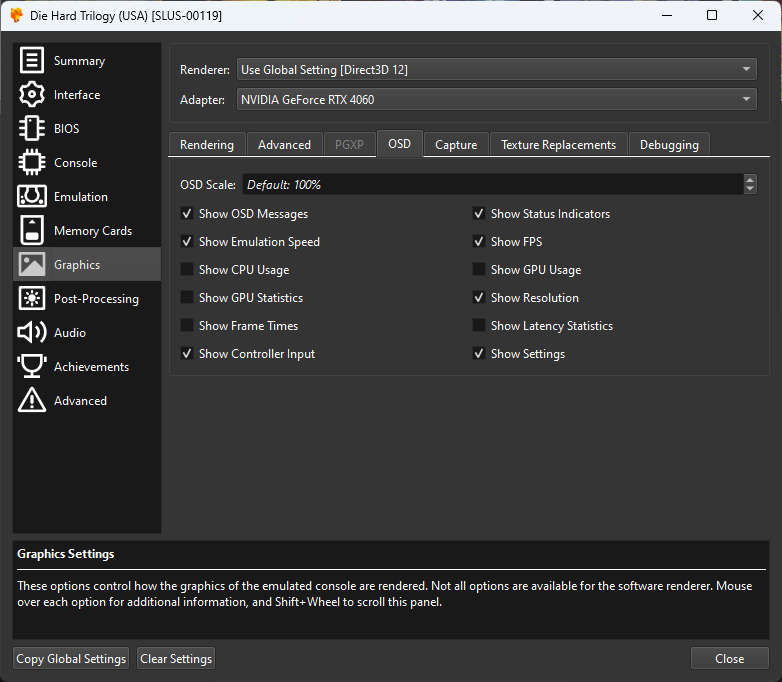The height and width of the screenshot is (682, 782).
Task: Select the Emulation icon in sidebar
Action: (x=32, y=197)
